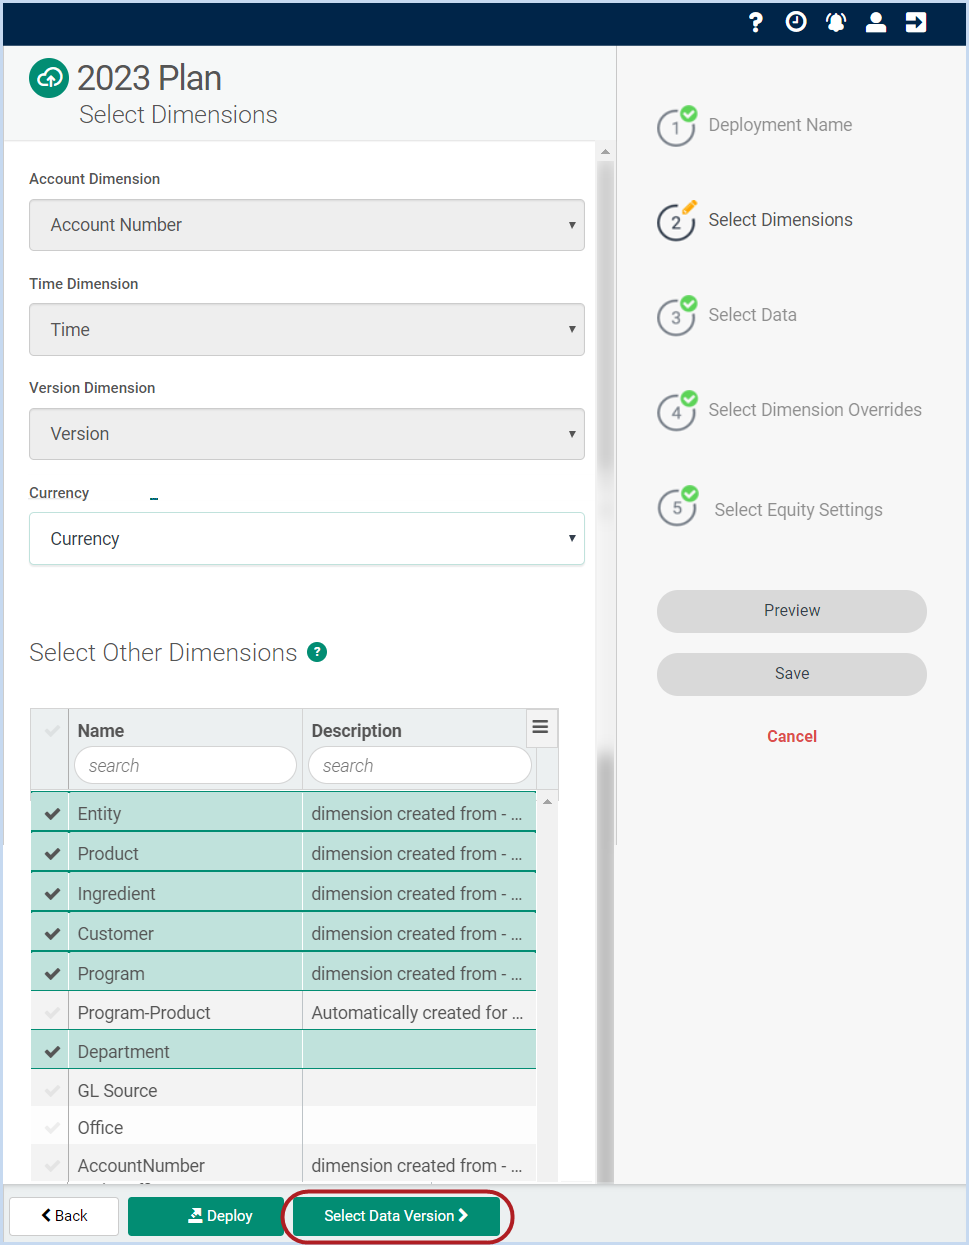969x1245 pixels.
Task: Click the Back button
Action: coord(64,1216)
